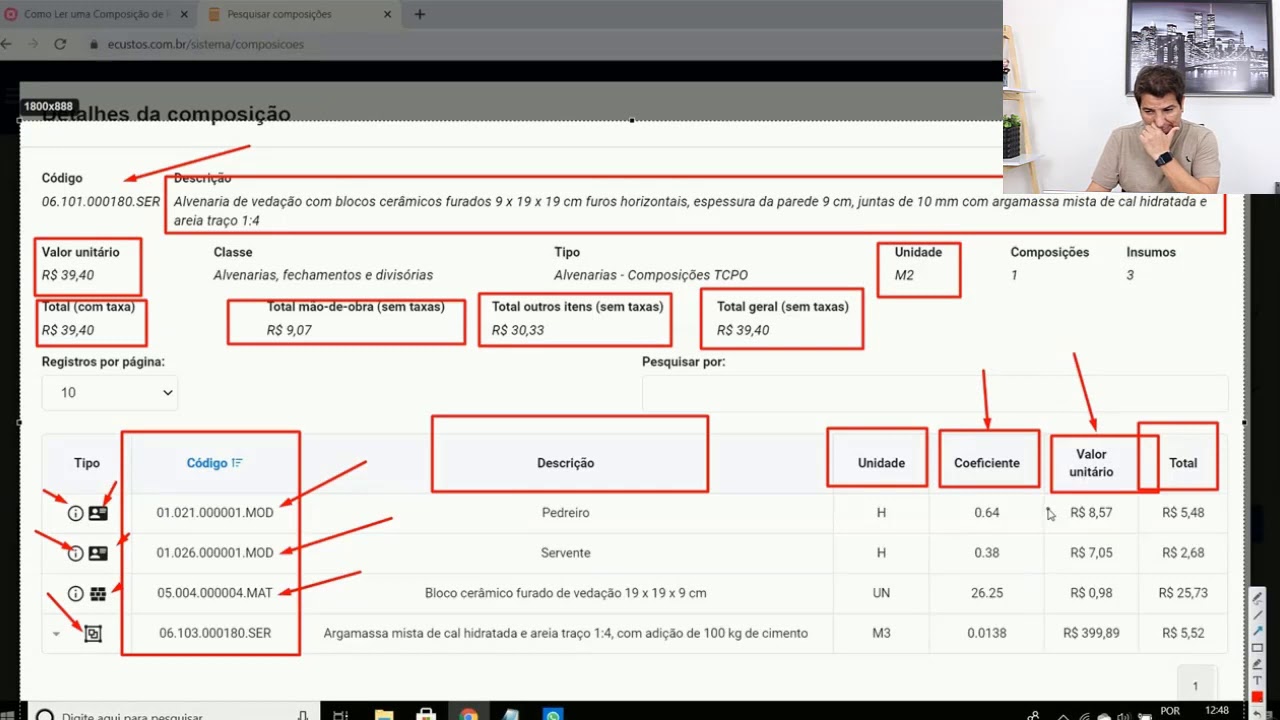Screen dimensions: 1280x720
Task: Click Total mão-de-obra value R$ 9,07
Action: click(x=289, y=330)
